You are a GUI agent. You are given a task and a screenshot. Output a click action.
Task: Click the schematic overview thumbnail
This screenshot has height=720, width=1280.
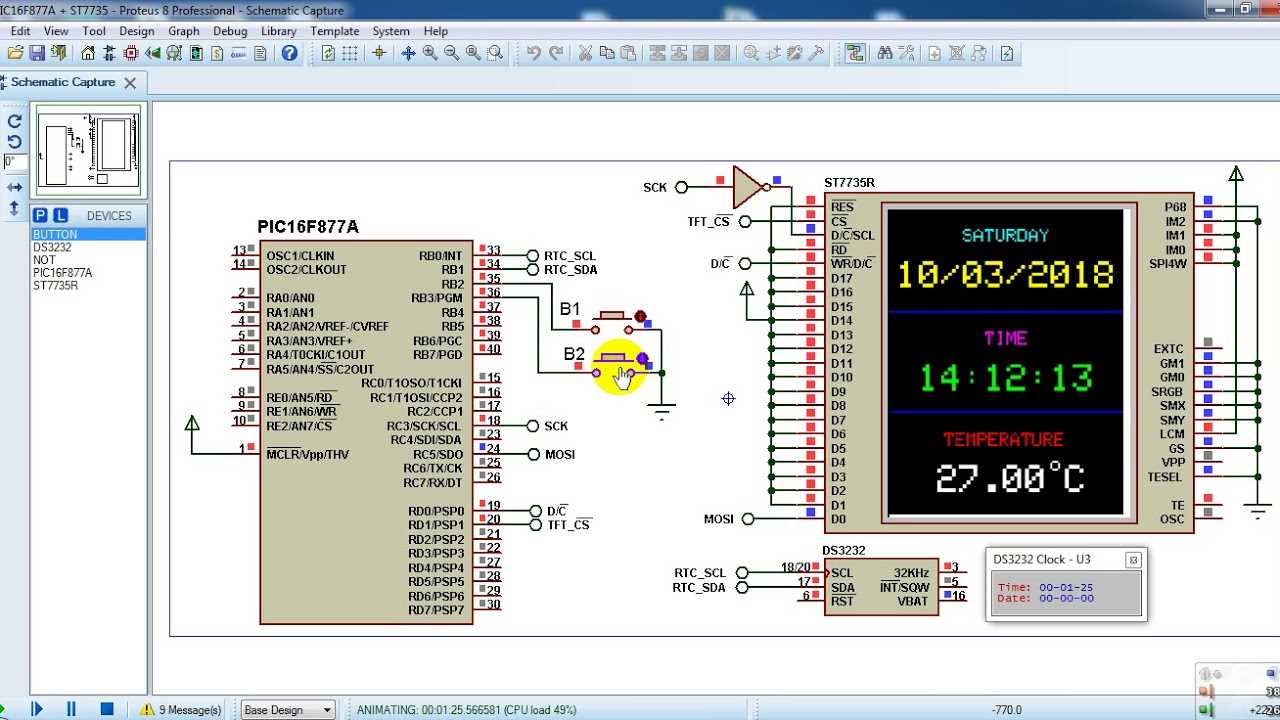(89, 150)
